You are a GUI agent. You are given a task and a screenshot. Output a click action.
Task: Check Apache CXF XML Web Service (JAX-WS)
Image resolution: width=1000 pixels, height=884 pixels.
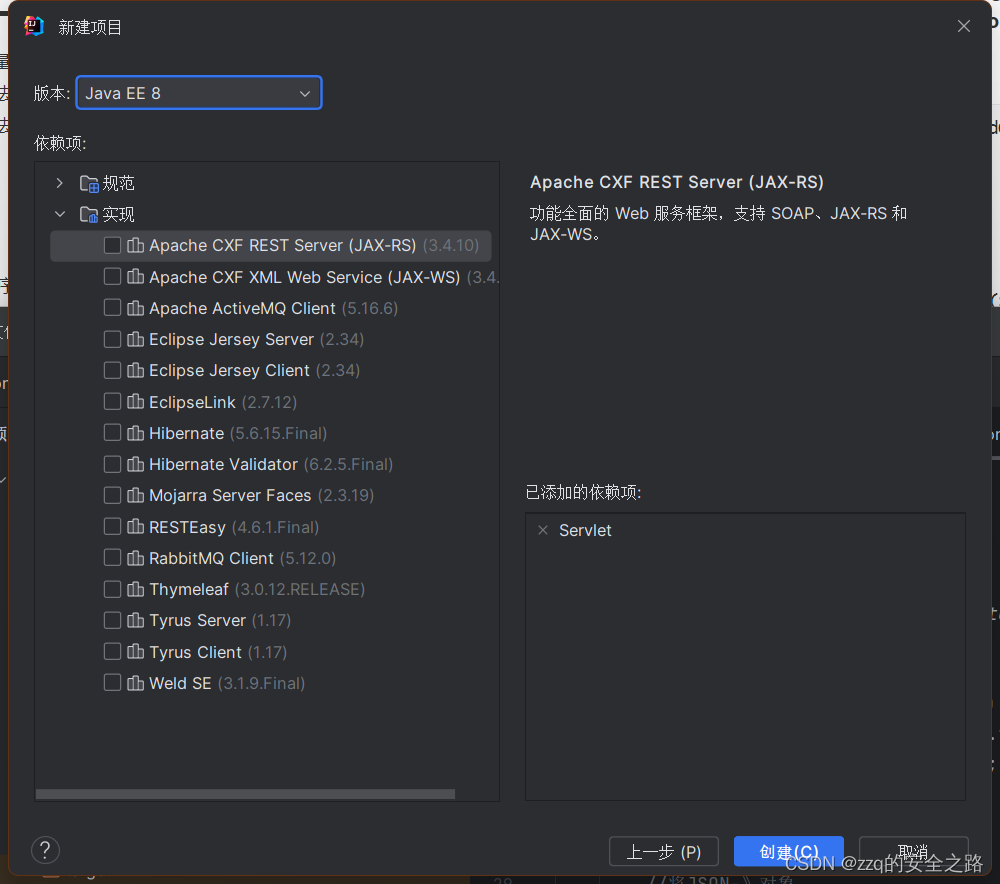click(x=112, y=277)
